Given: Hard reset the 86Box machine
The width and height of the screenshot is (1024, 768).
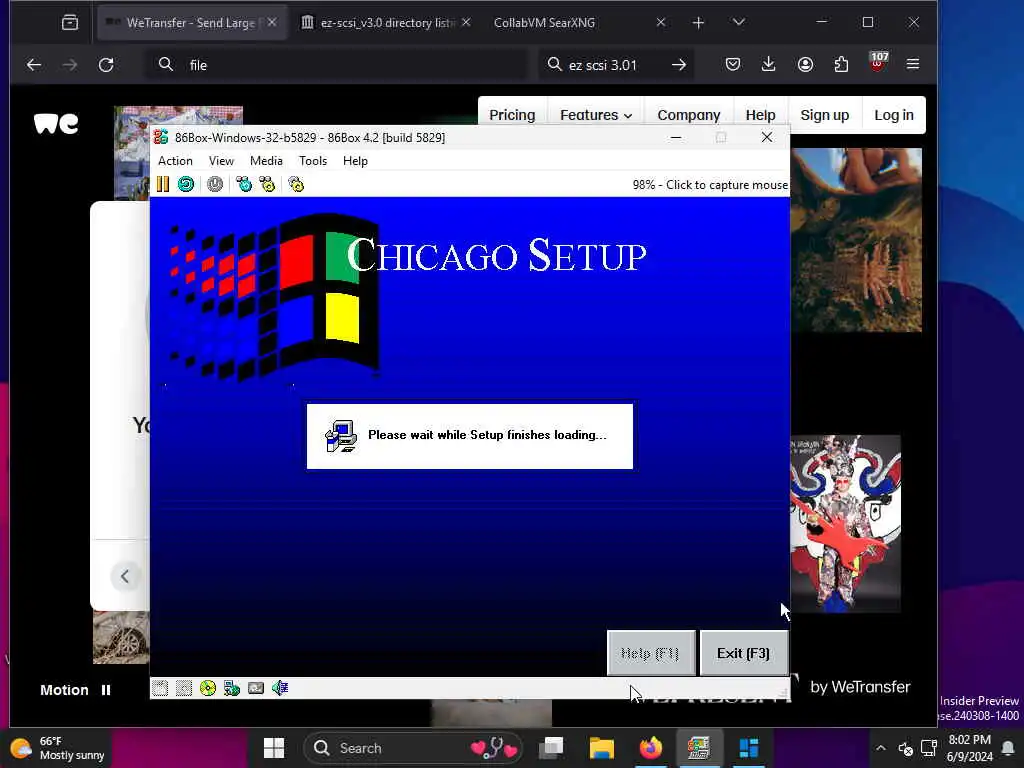Looking at the screenshot, I should pyautogui.click(x=186, y=184).
